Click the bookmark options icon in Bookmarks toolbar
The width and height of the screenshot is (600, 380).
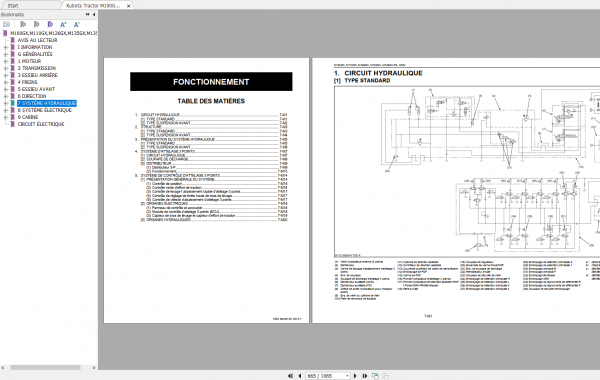click(6, 24)
